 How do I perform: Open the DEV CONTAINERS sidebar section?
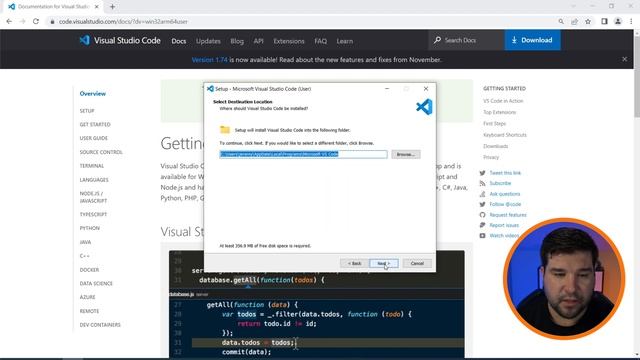tap(100, 325)
